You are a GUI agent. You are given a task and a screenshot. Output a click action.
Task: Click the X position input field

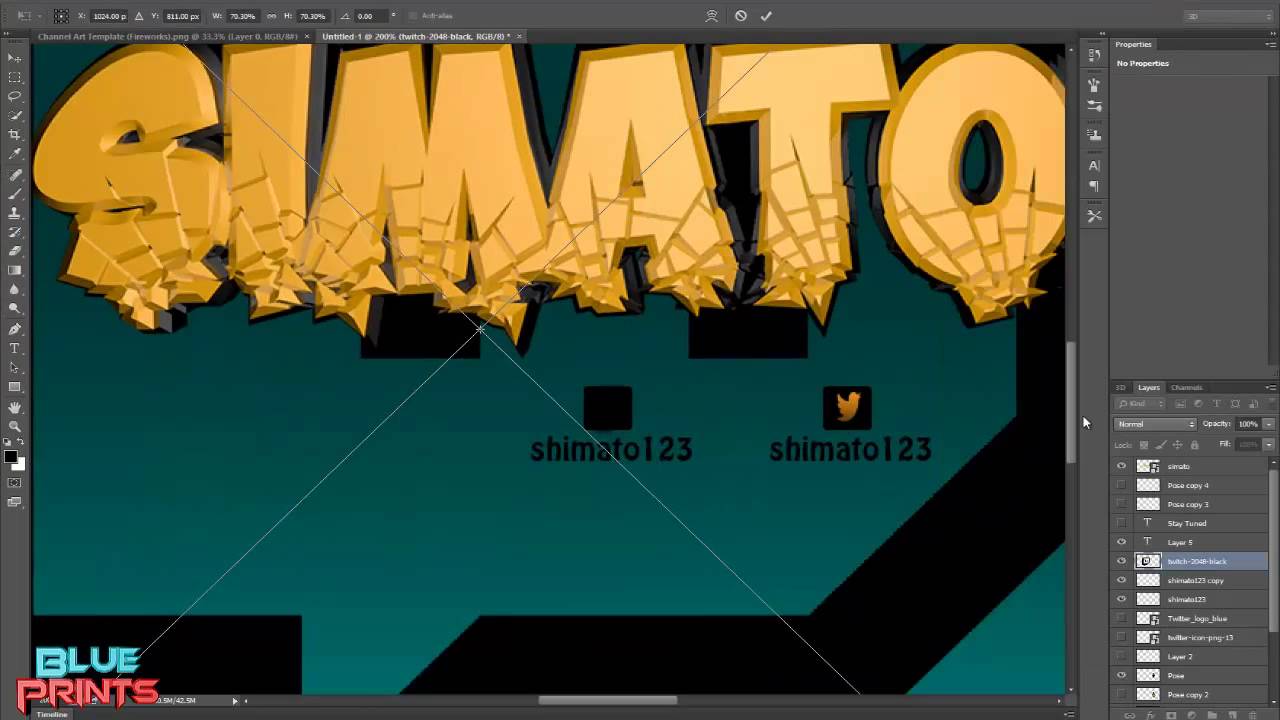click(x=109, y=16)
